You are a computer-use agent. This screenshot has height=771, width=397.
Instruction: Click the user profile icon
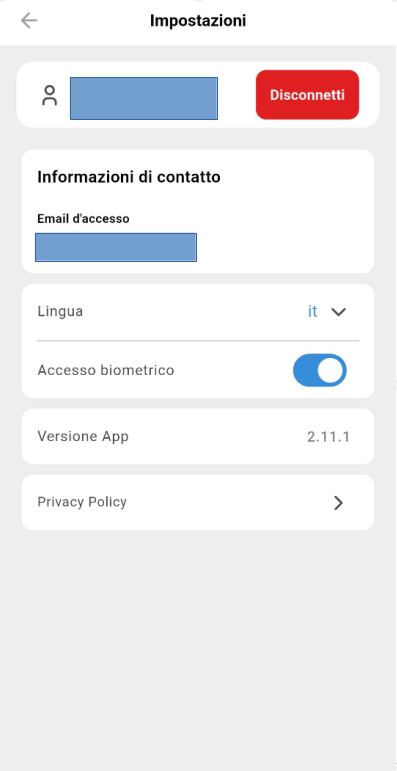click(50, 95)
